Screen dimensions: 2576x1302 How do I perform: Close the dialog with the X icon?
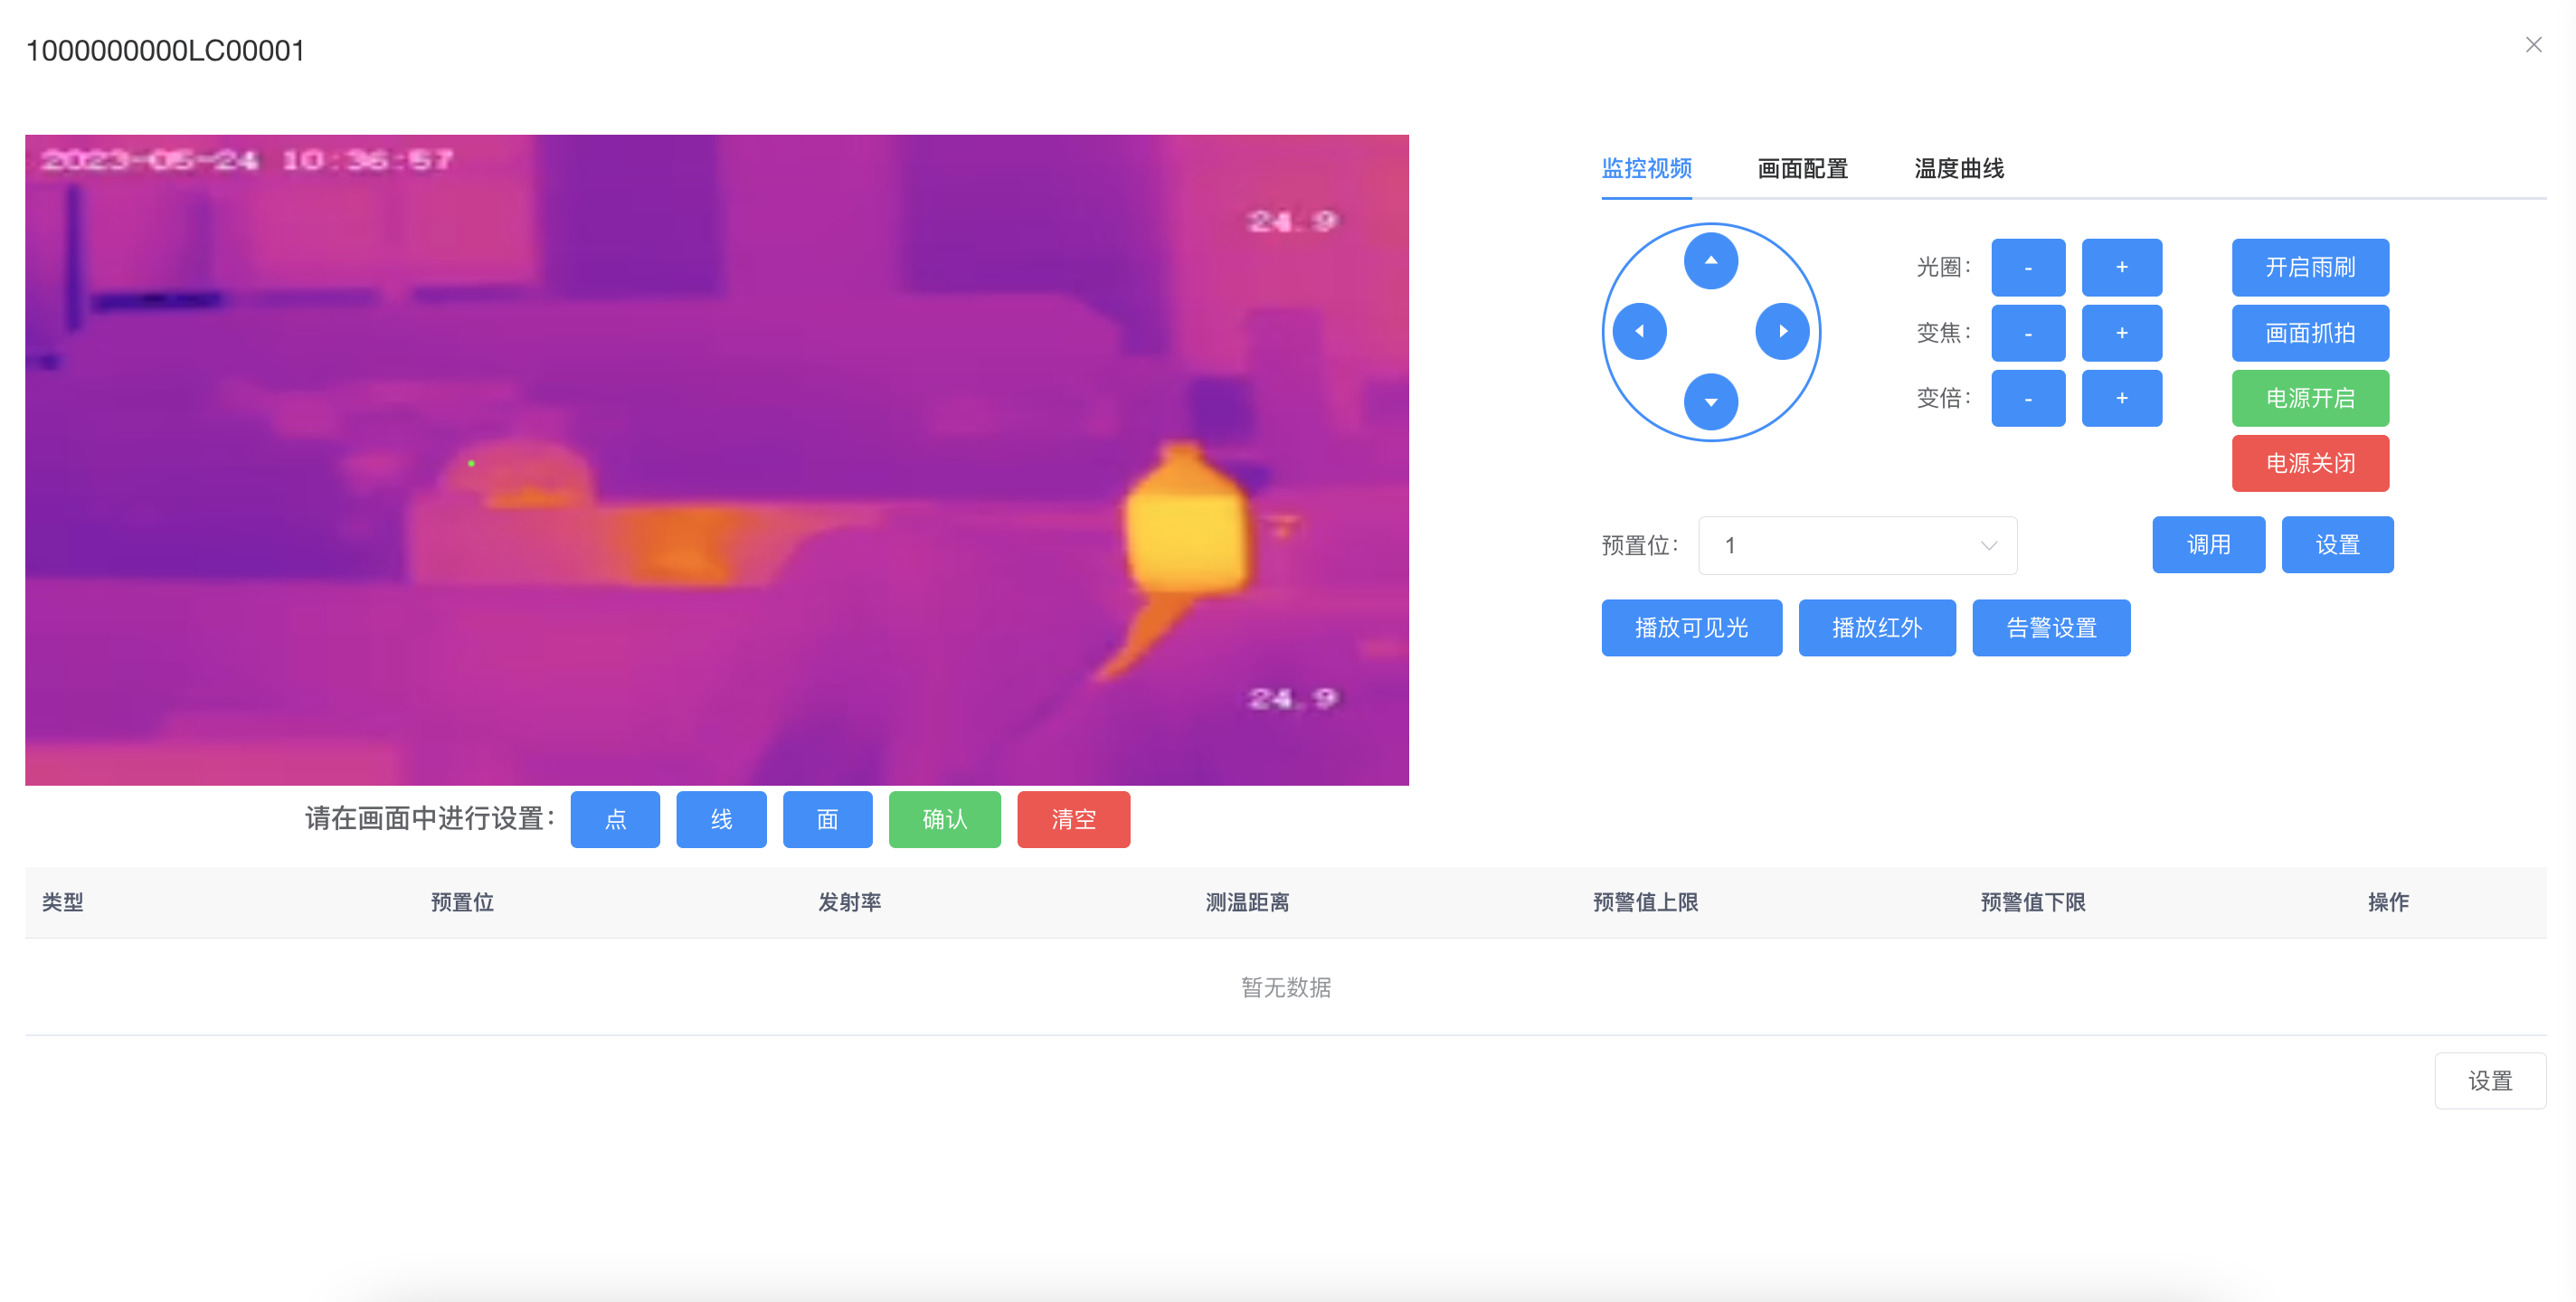[2533, 45]
